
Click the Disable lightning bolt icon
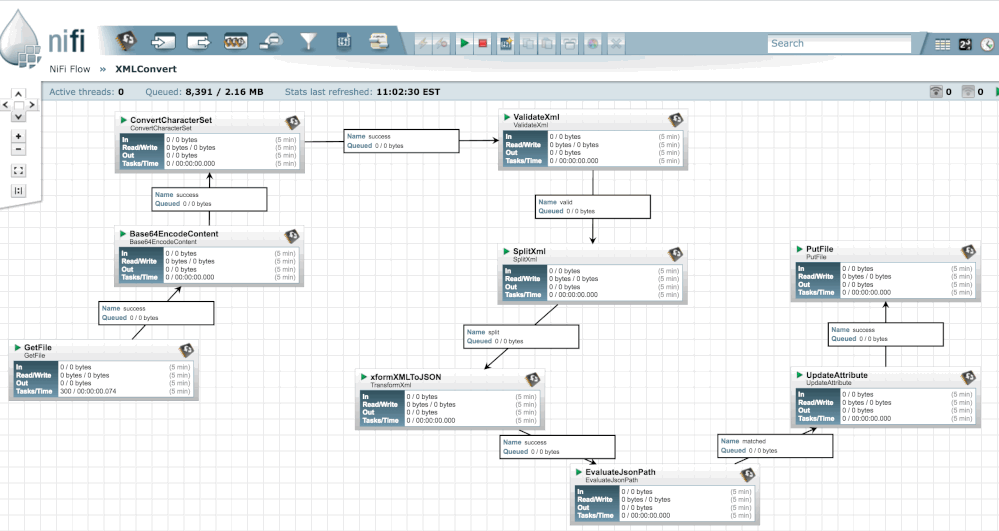442,43
